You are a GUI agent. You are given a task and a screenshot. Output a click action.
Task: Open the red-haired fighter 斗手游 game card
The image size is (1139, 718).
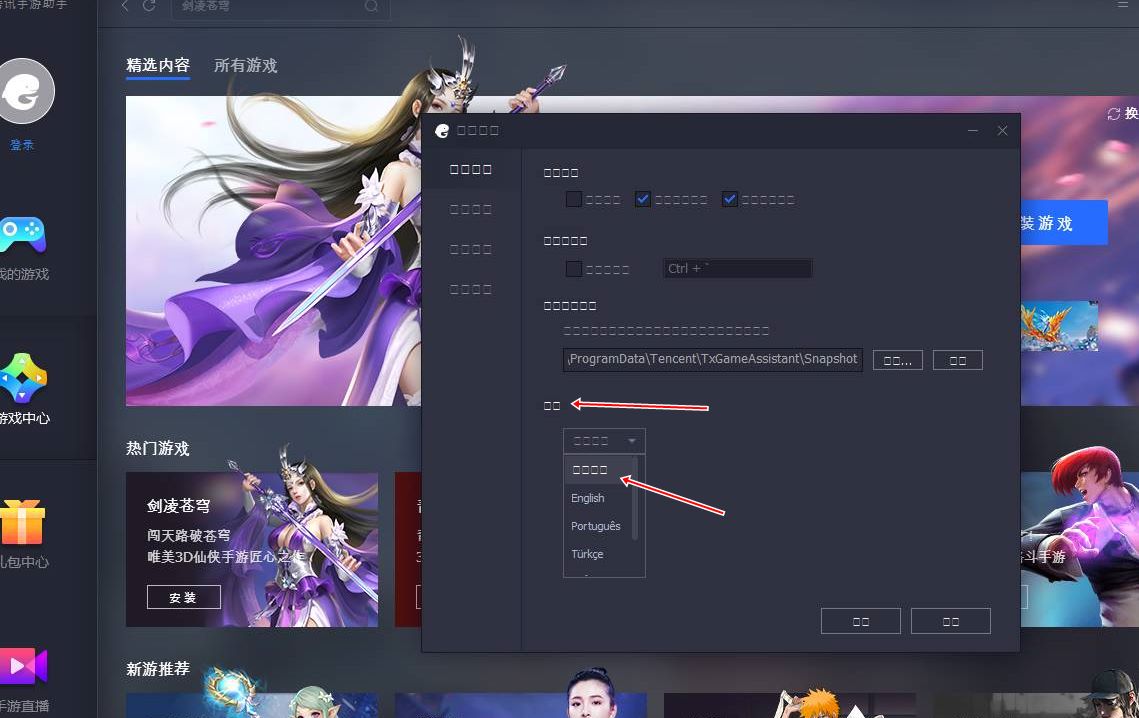1080,549
